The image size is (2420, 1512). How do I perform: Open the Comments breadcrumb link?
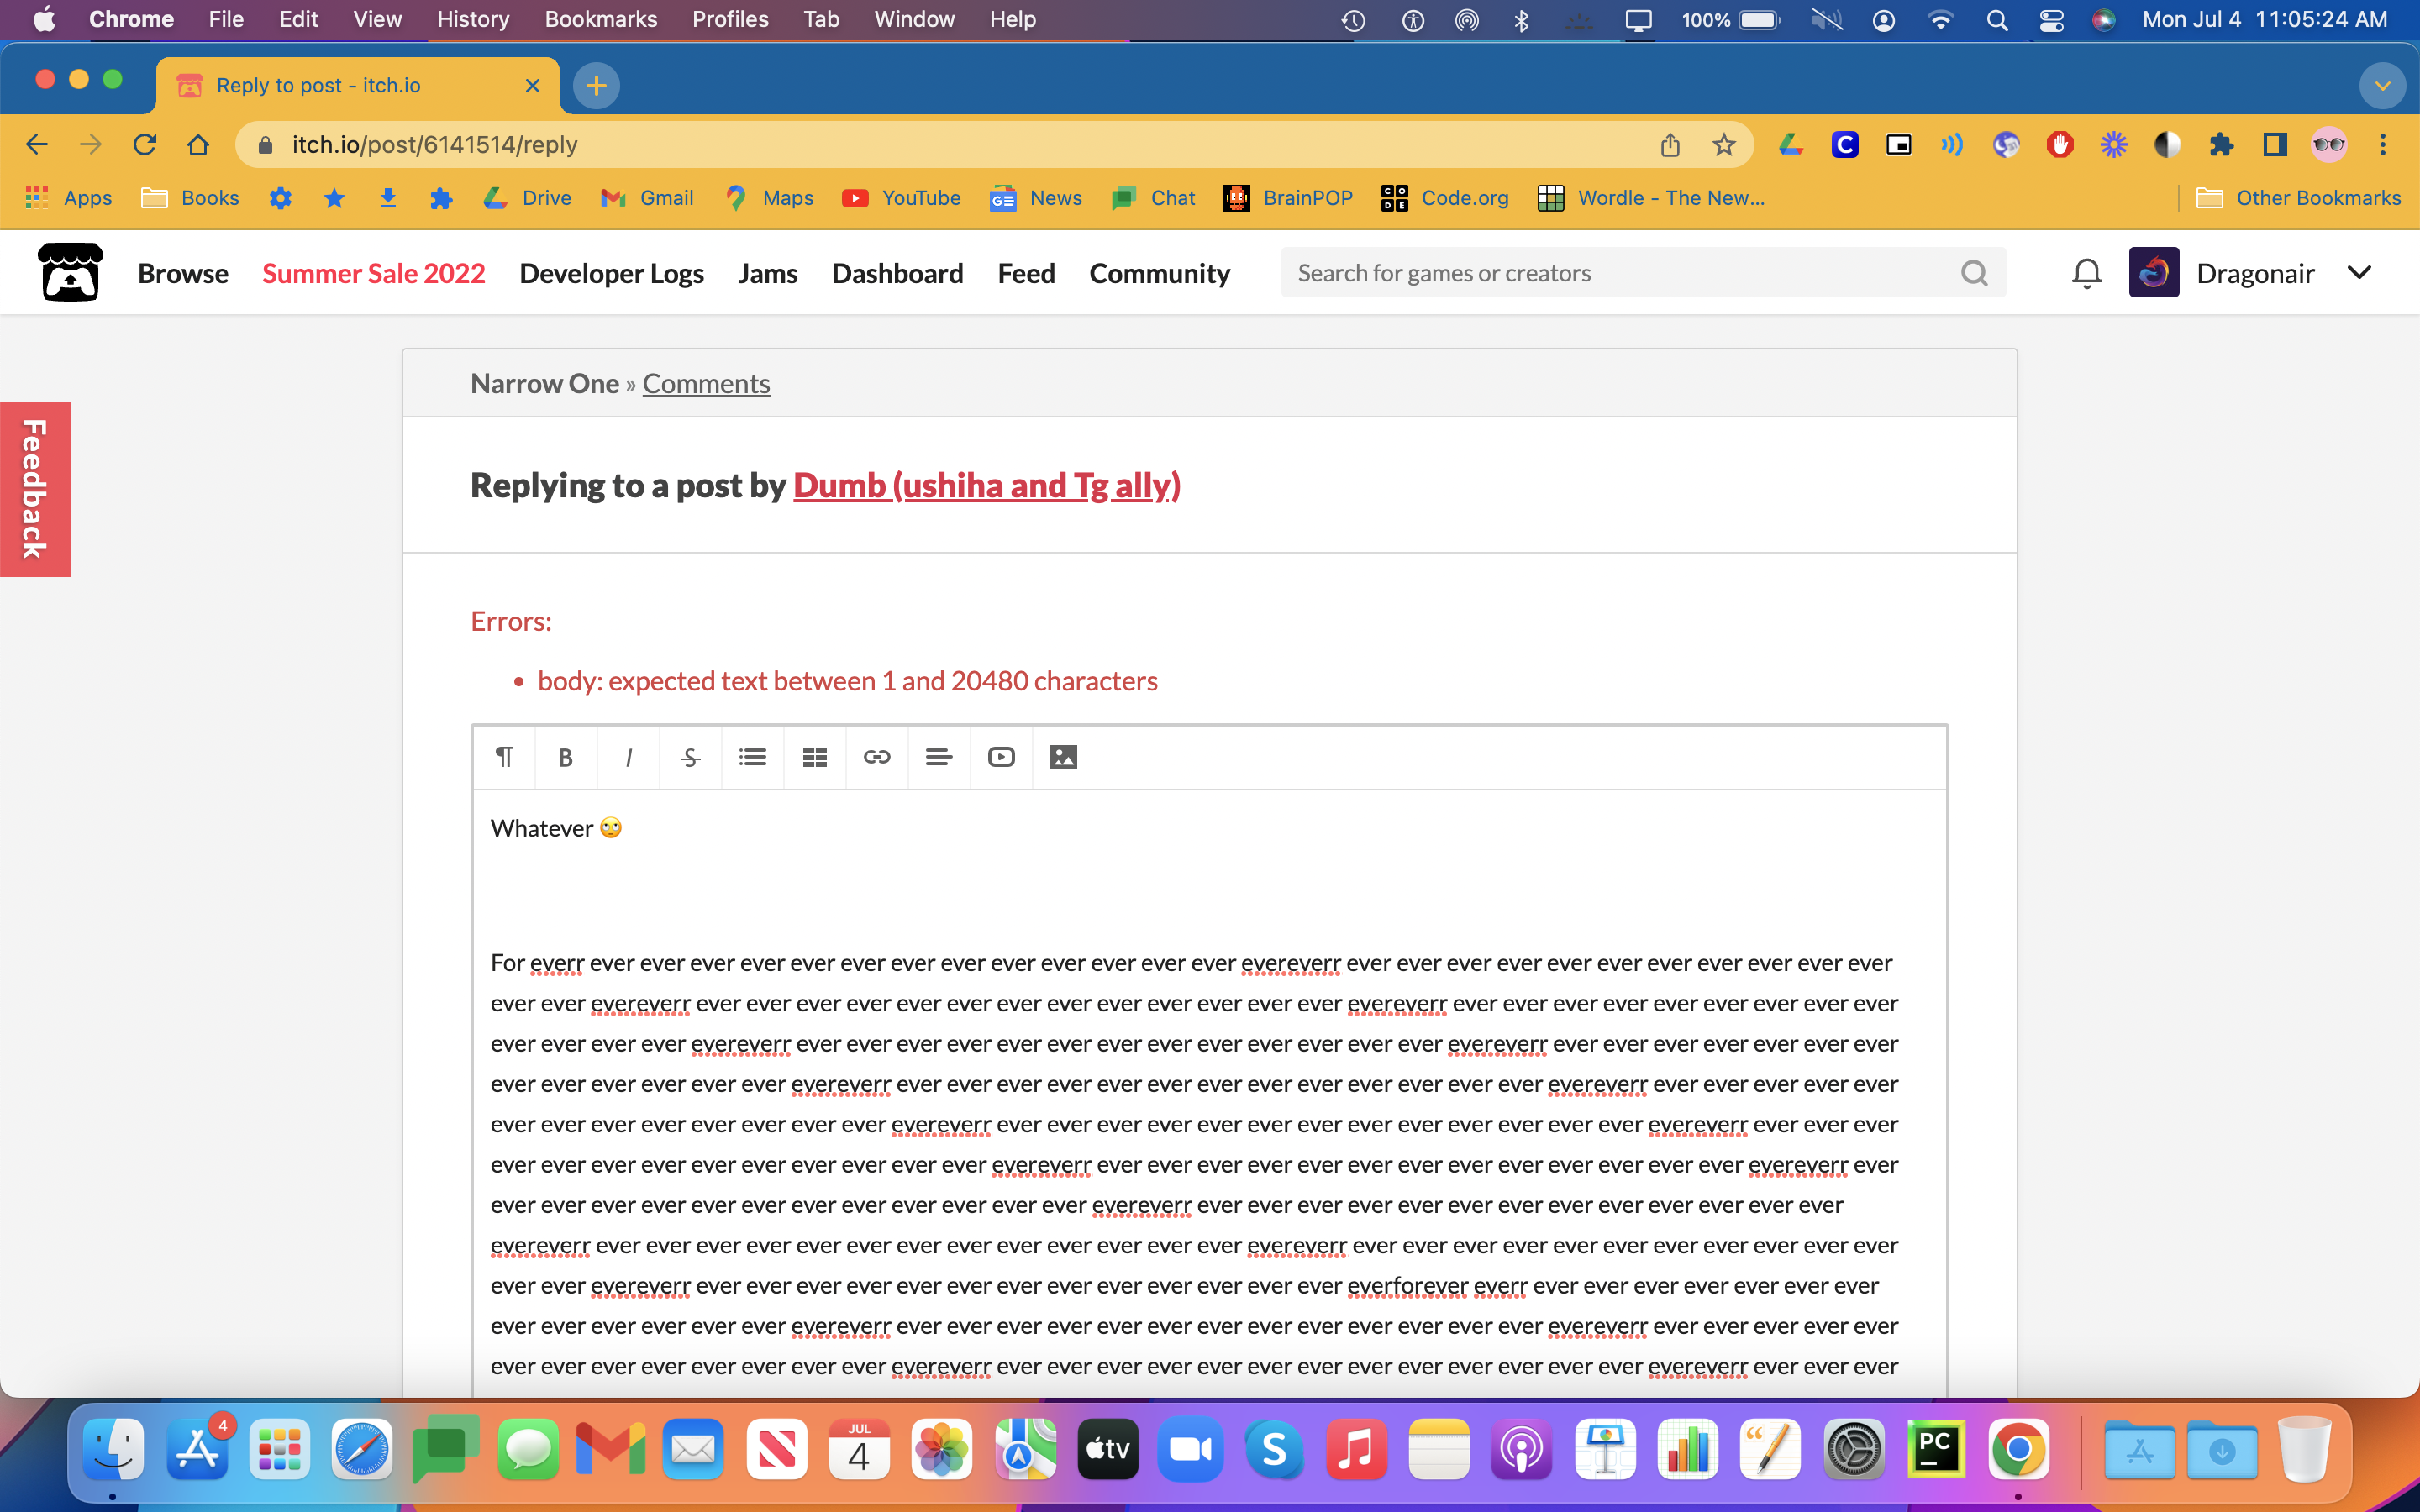point(706,384)
